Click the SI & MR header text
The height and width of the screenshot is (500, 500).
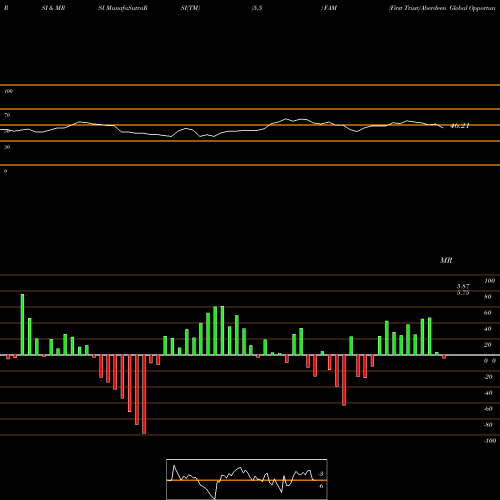pos(53,8)
